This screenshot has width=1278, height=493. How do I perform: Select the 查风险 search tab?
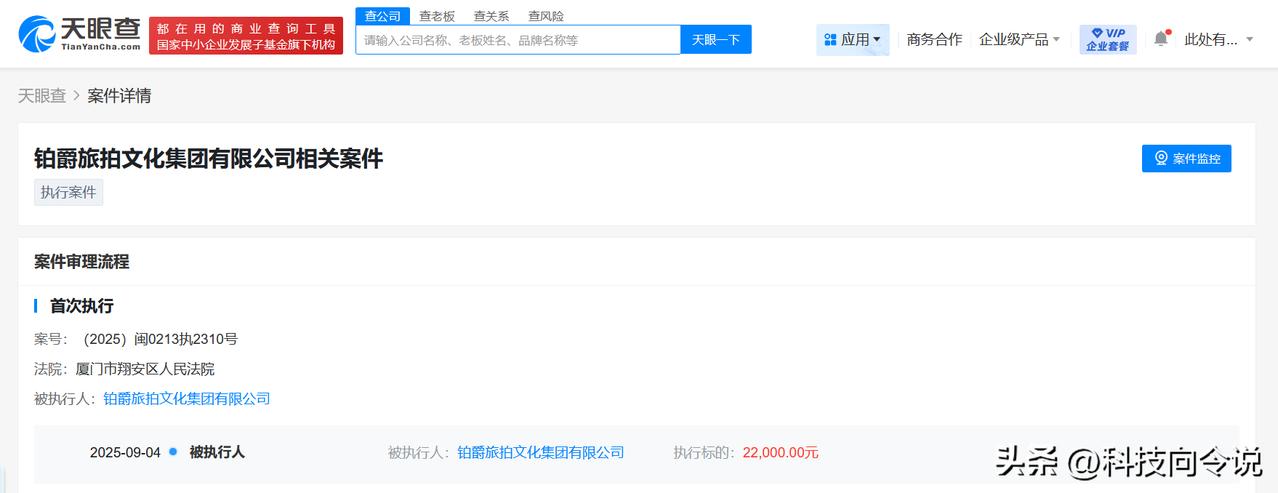click(546, 16)
